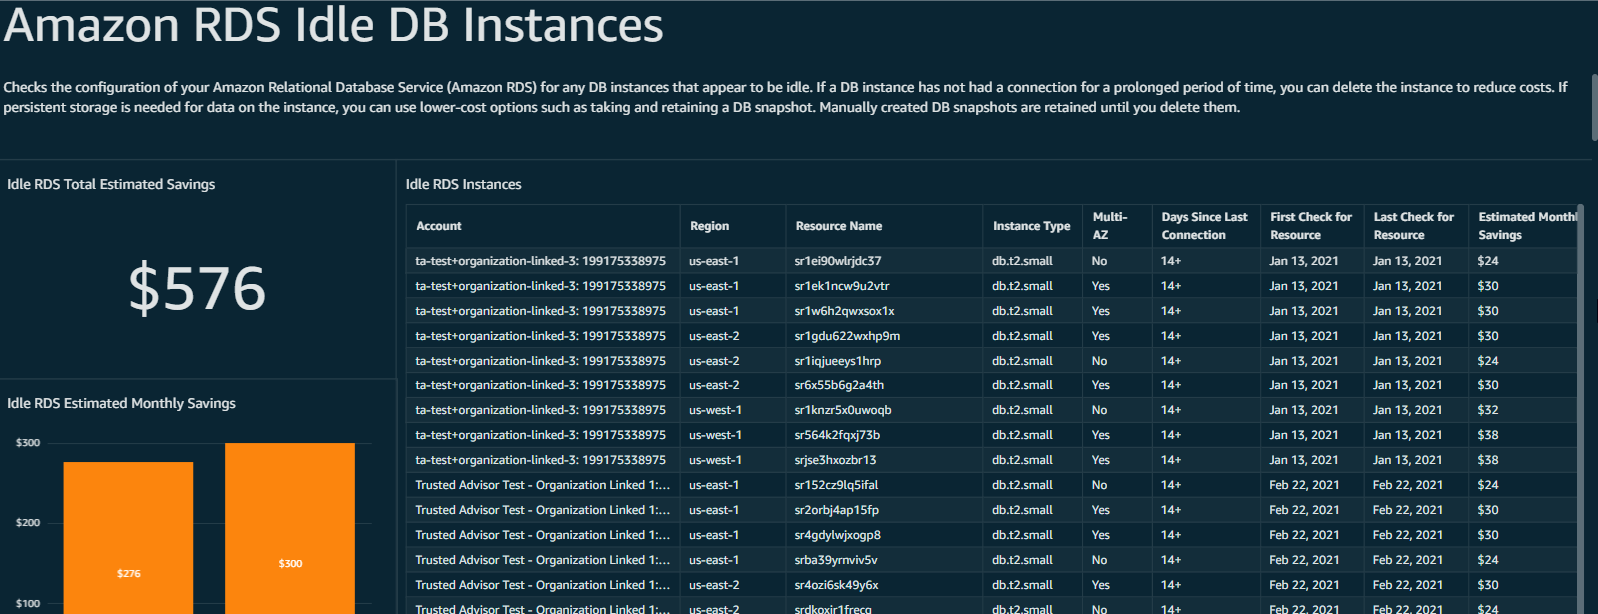This screenshot has width=1598, height=614.
Task: Click Feb 22, 2021 first check for sr152cz9lq5ifal
Action: 1304,485
